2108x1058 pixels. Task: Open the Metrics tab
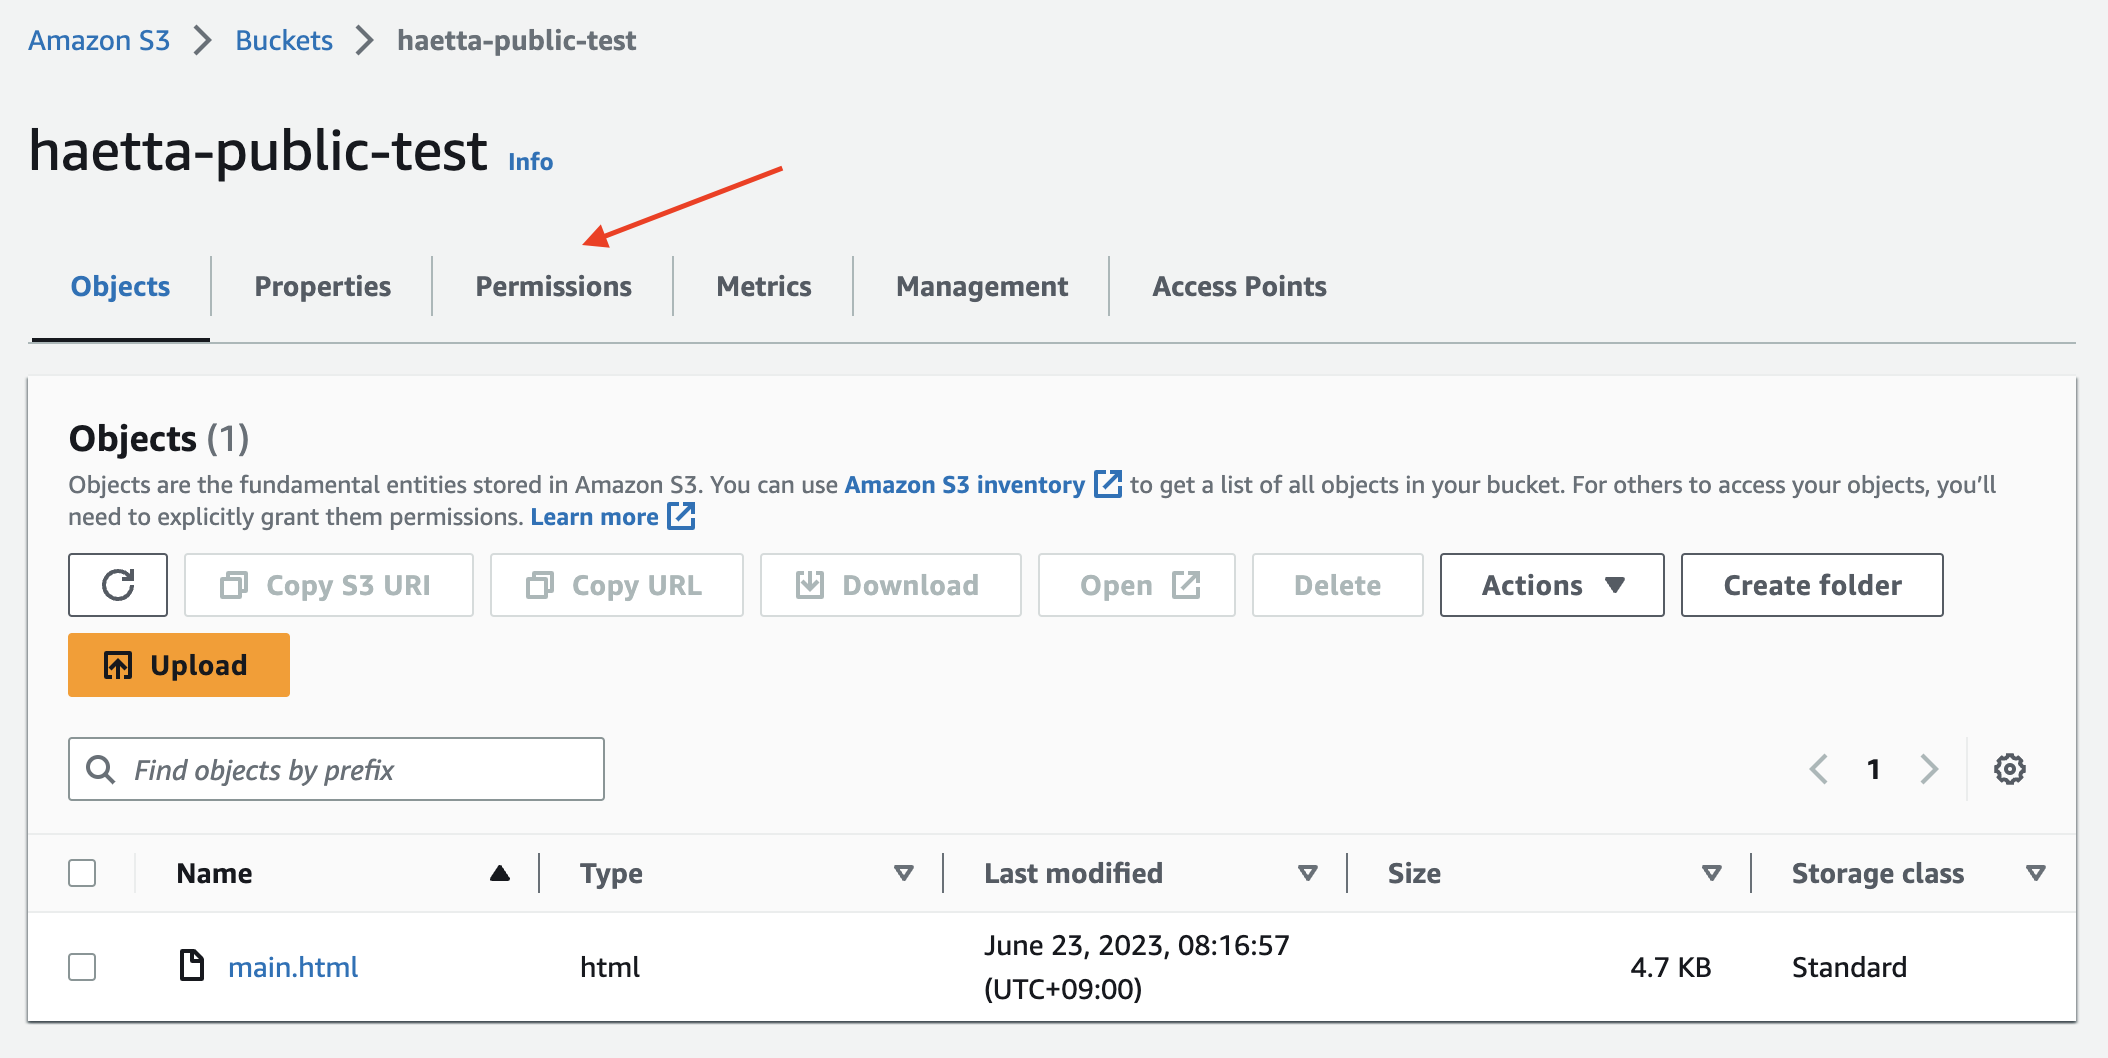(764, 286)
